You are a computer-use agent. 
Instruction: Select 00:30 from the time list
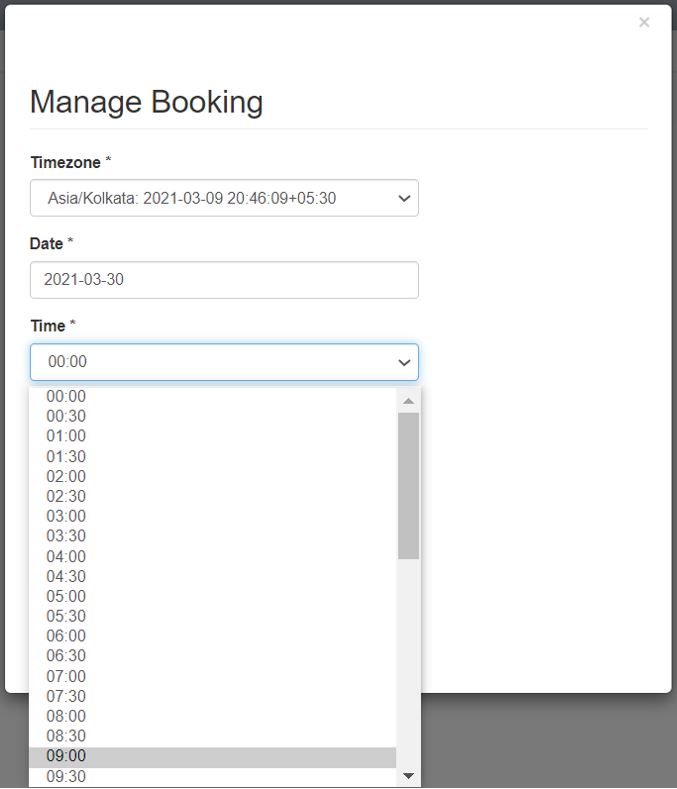point(66,416)
